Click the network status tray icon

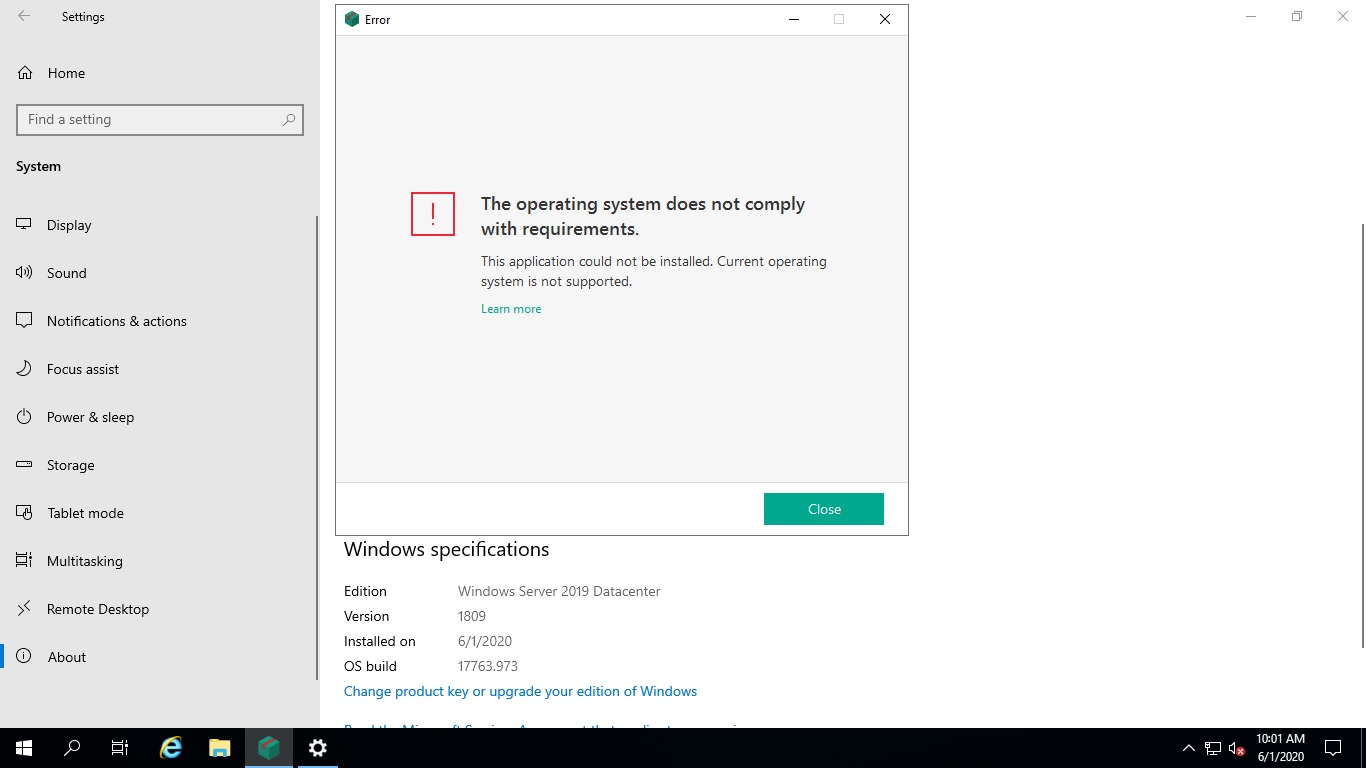point(1213,747)
